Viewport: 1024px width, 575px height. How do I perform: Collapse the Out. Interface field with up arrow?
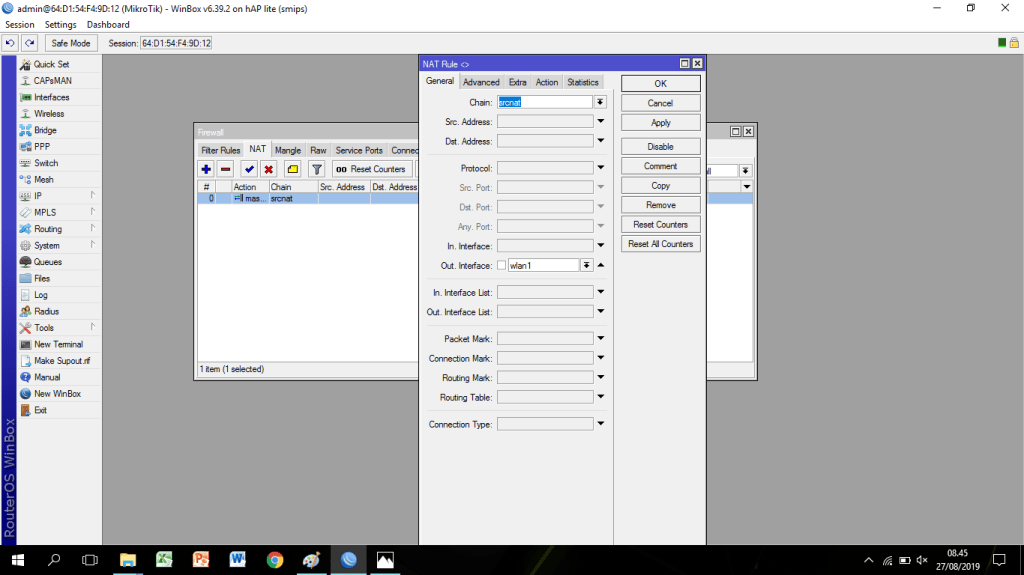[x=601, y=265]
